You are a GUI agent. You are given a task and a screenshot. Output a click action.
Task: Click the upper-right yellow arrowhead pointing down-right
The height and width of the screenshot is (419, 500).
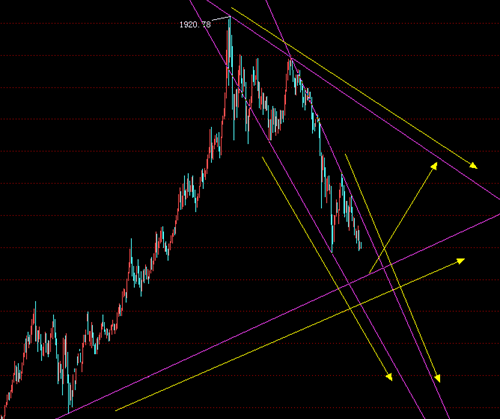pos(473,165)
